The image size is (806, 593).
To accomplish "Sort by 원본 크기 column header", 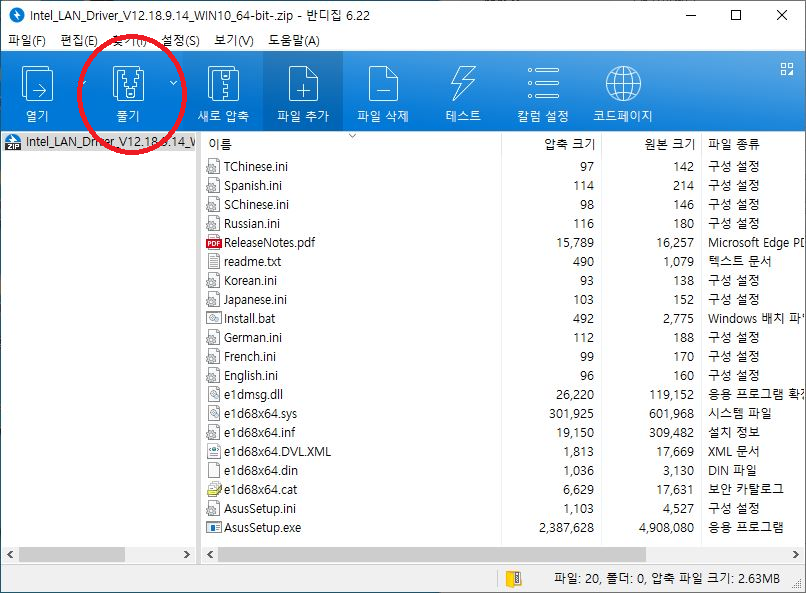I will coord(669,144).
